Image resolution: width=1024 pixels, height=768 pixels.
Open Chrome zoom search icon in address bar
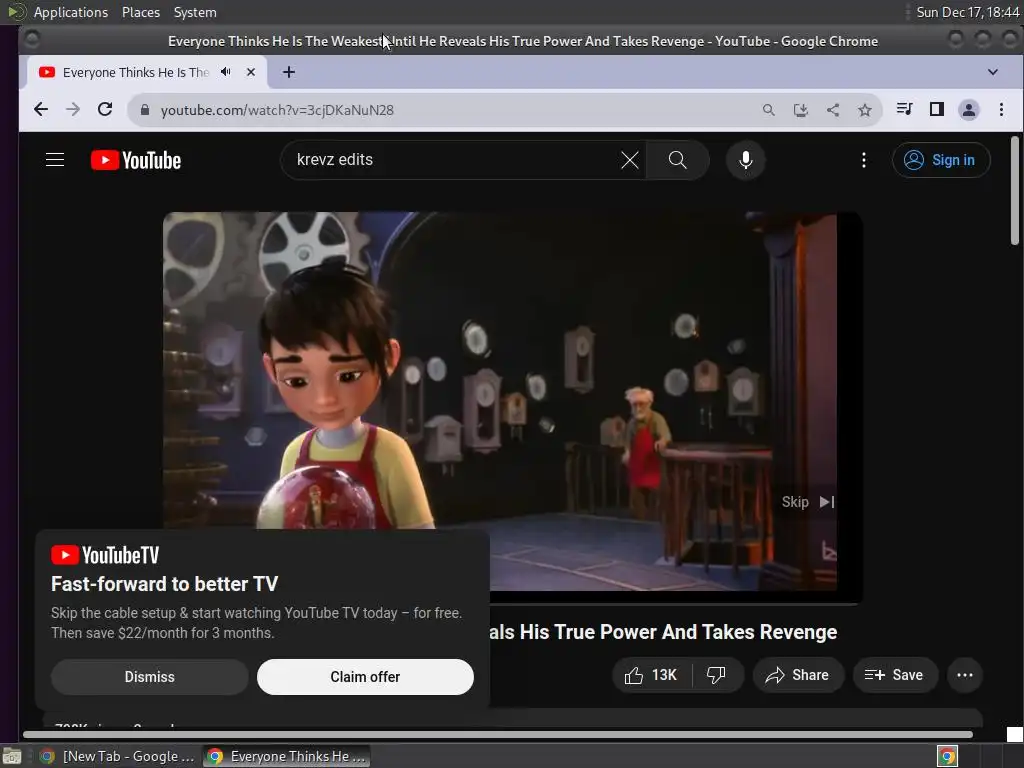[769, 110]
